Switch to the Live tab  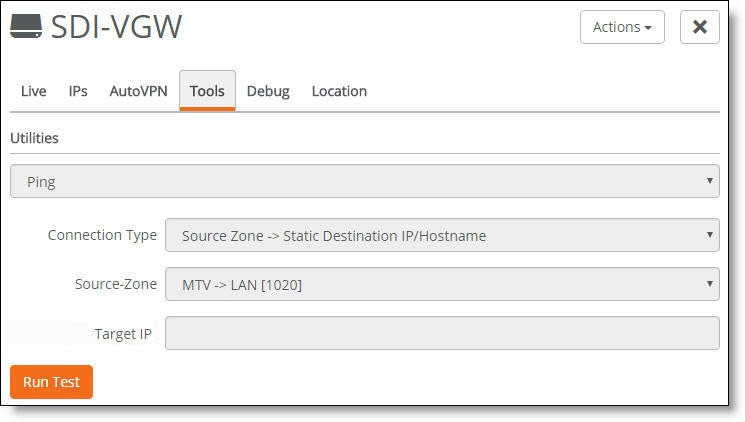[x=33, y=91]
